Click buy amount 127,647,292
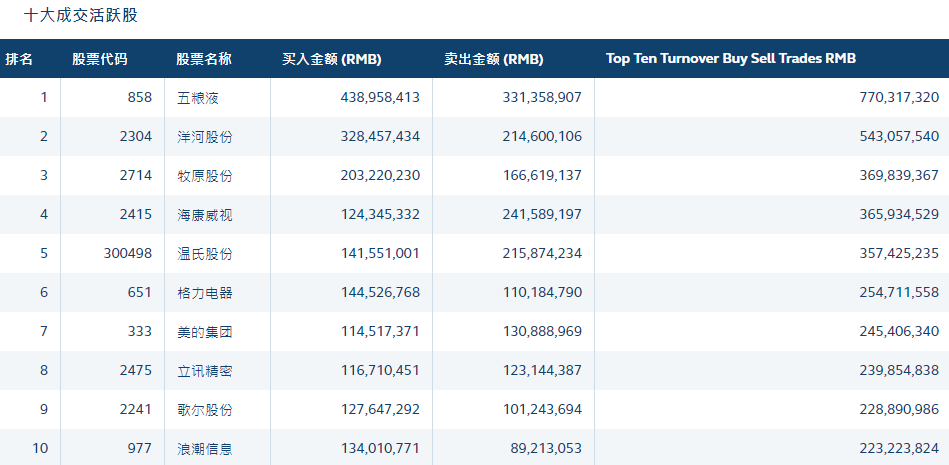The height and width of the screenshot is (465, 949). click(x=380, y=409)
